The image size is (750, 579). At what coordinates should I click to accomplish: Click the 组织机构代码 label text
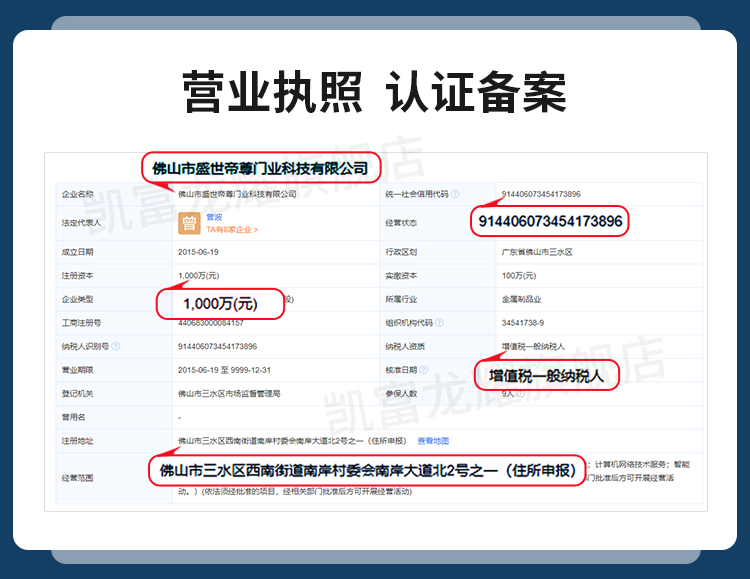409,323
